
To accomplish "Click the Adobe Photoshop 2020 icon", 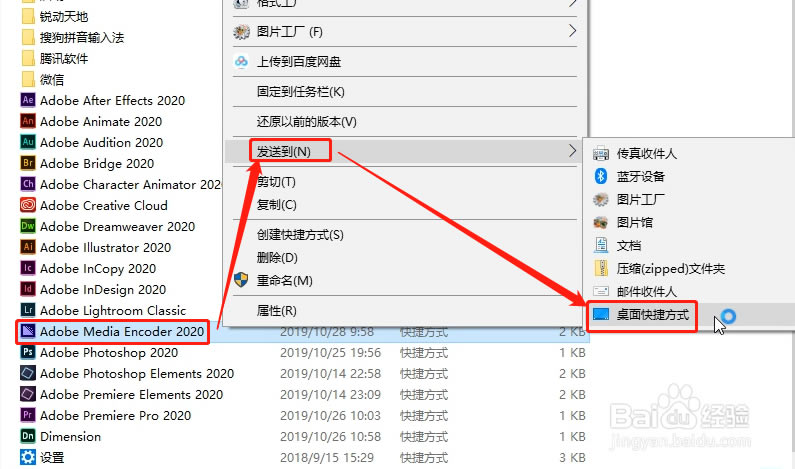I will click(x=28, y=352).
